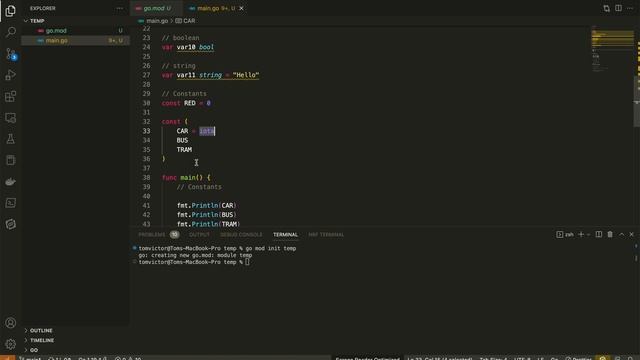Close the main.go editor tab

[x=241, y=8]
